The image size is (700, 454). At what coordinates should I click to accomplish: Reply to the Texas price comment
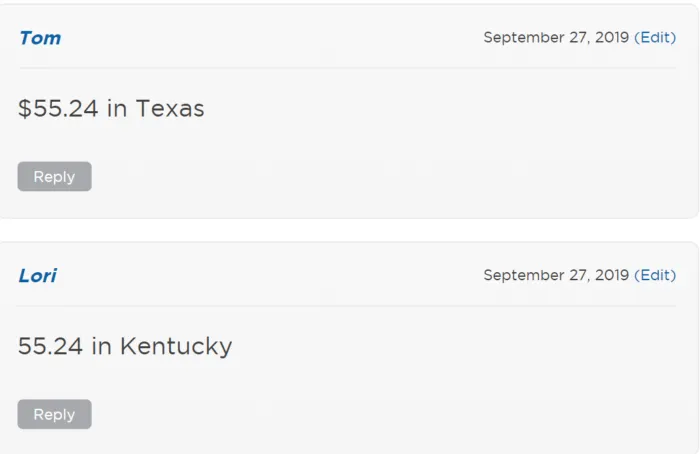54,177
